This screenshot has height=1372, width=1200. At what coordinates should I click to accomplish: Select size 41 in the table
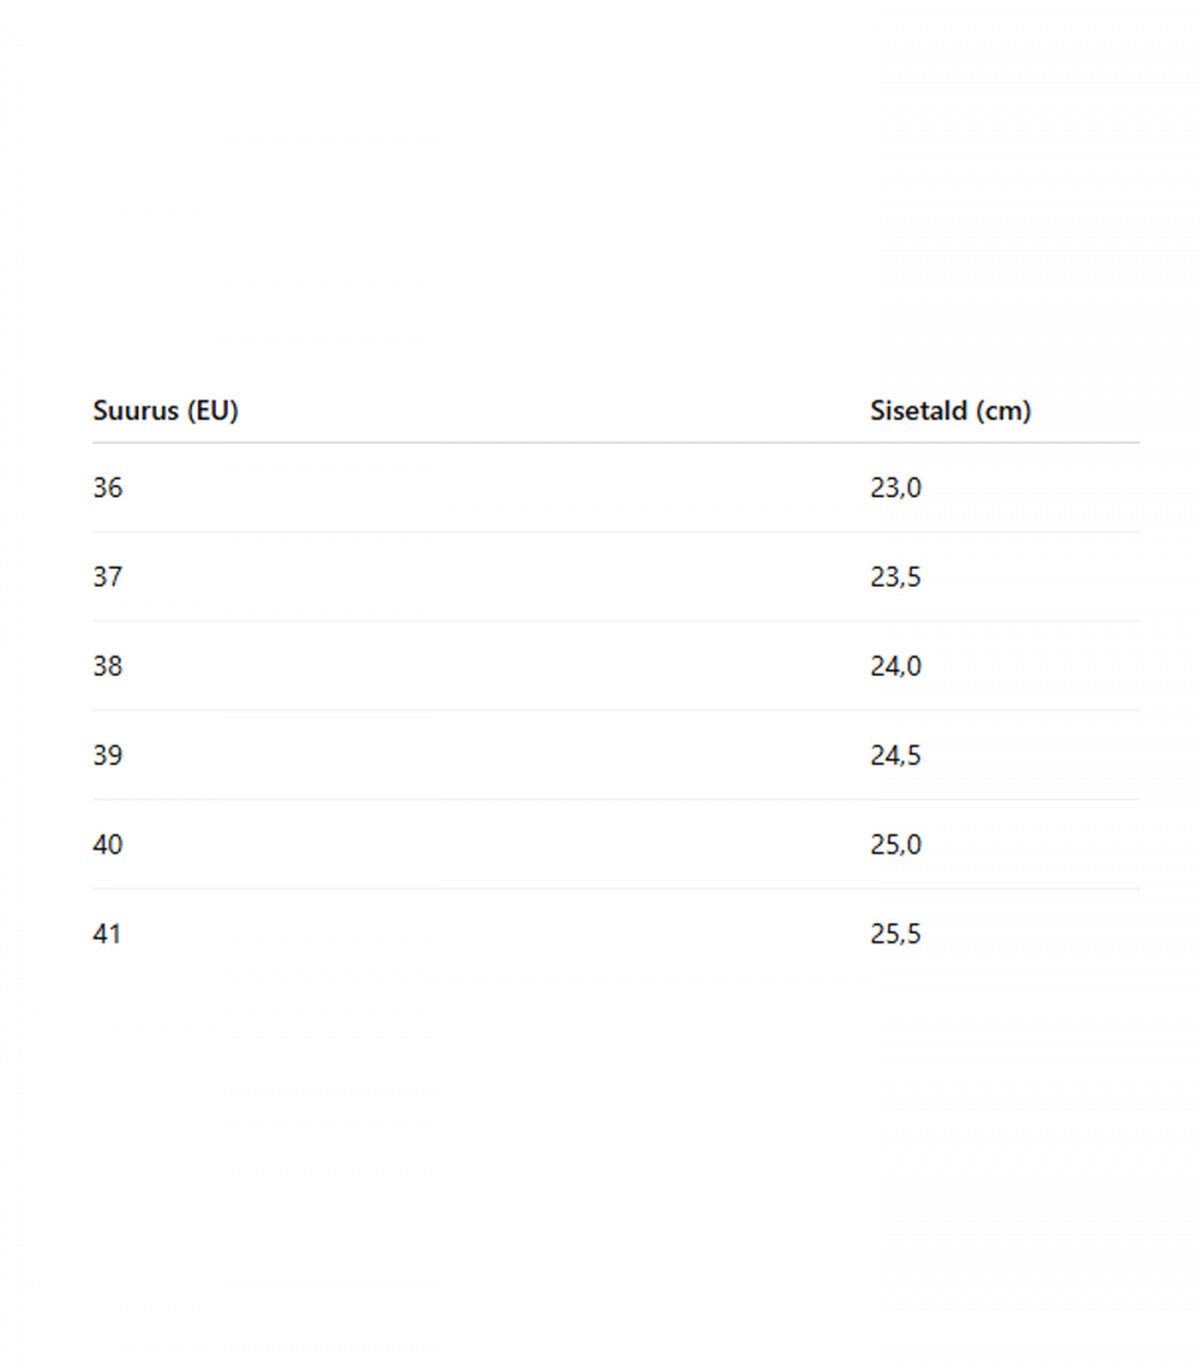[107, 934]
